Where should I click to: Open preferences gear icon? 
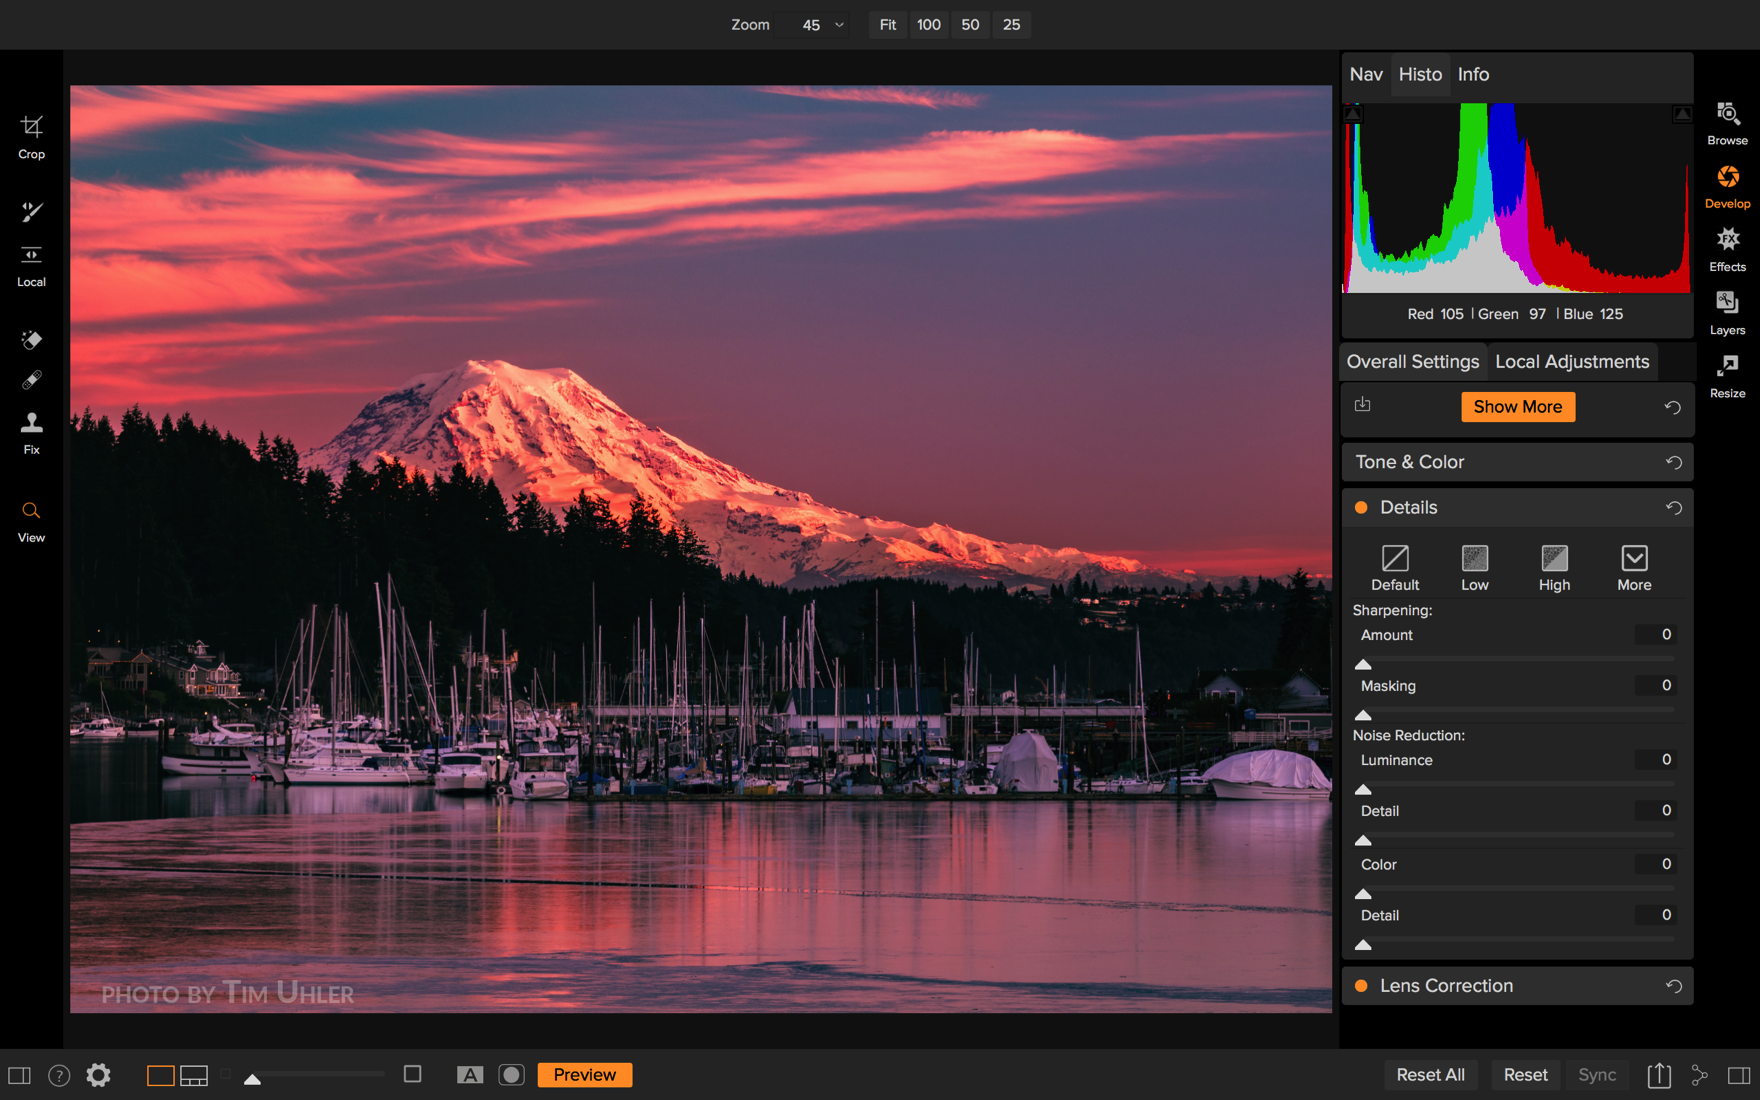pyautogui.click(x=98, y=1075)
